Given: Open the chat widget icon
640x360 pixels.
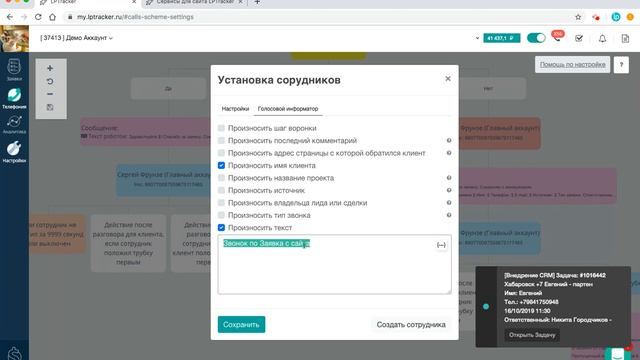Looking at the screenshot, I should [x=618, y=353].
